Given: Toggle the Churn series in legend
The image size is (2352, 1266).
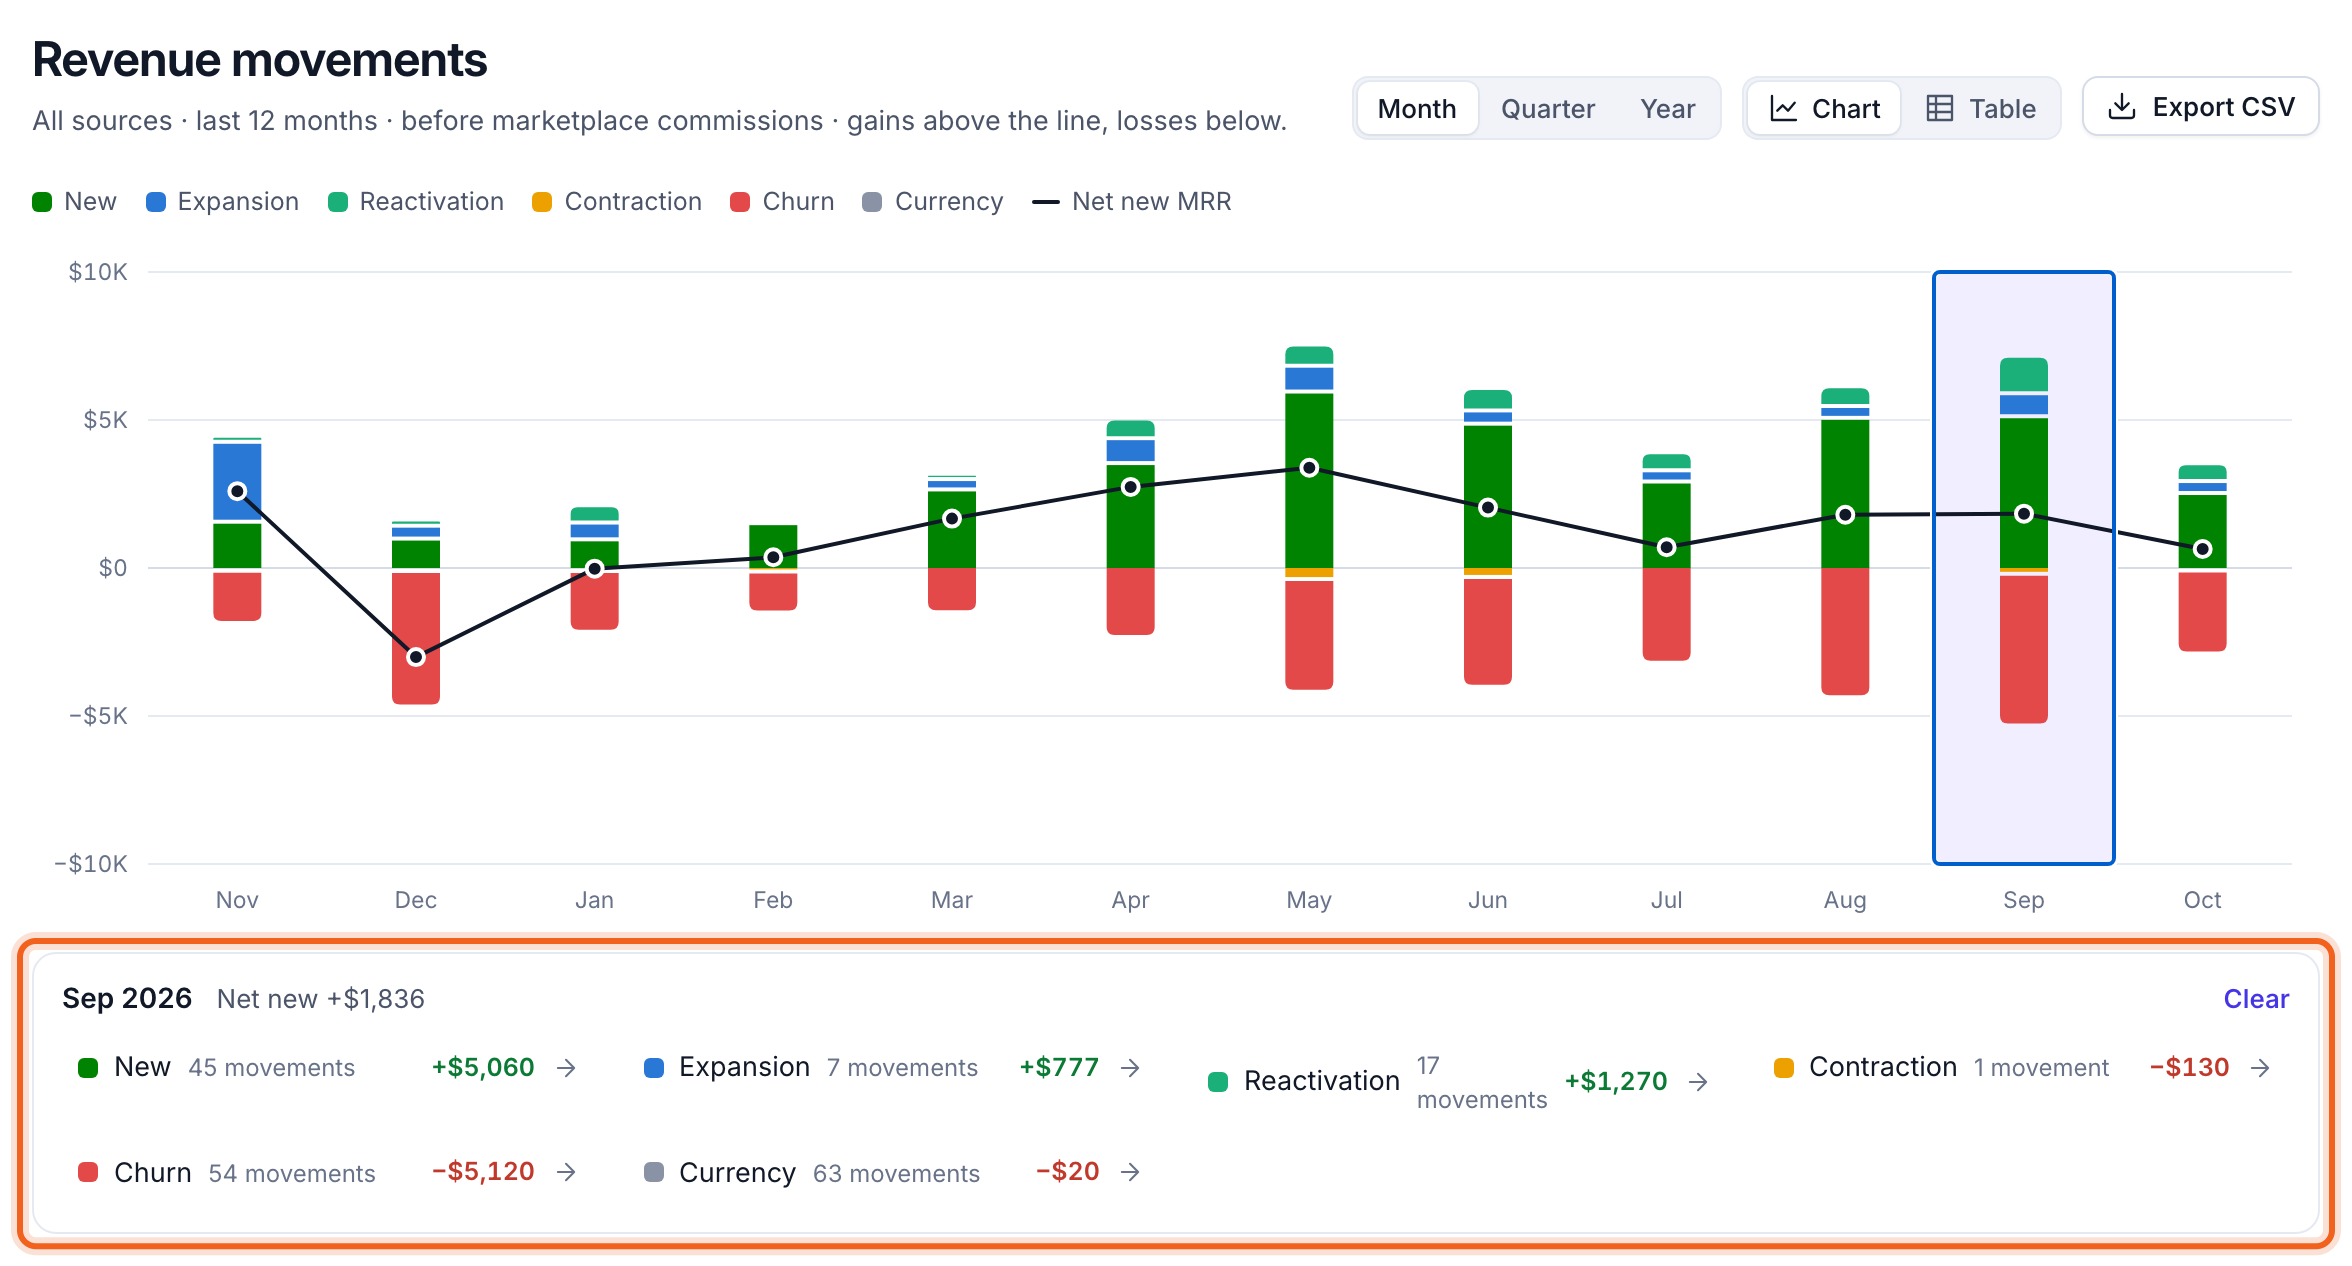Looking at the screenshot, I should (x=782, y=202).
